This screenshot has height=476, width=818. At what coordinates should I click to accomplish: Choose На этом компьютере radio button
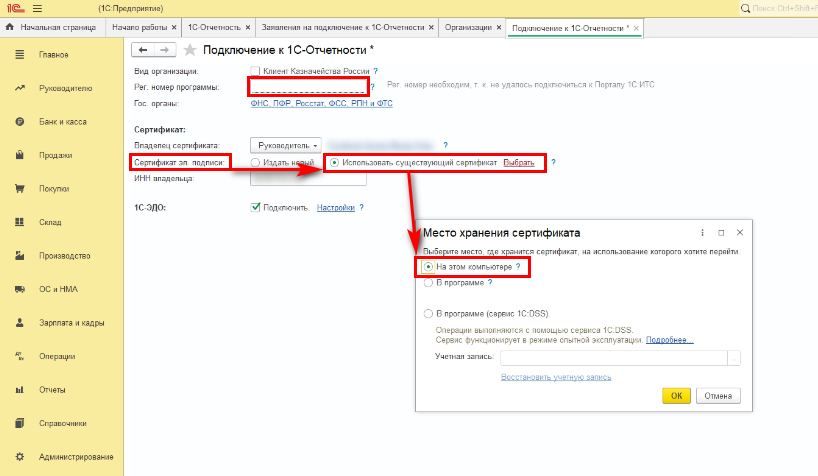pos(428,267)
